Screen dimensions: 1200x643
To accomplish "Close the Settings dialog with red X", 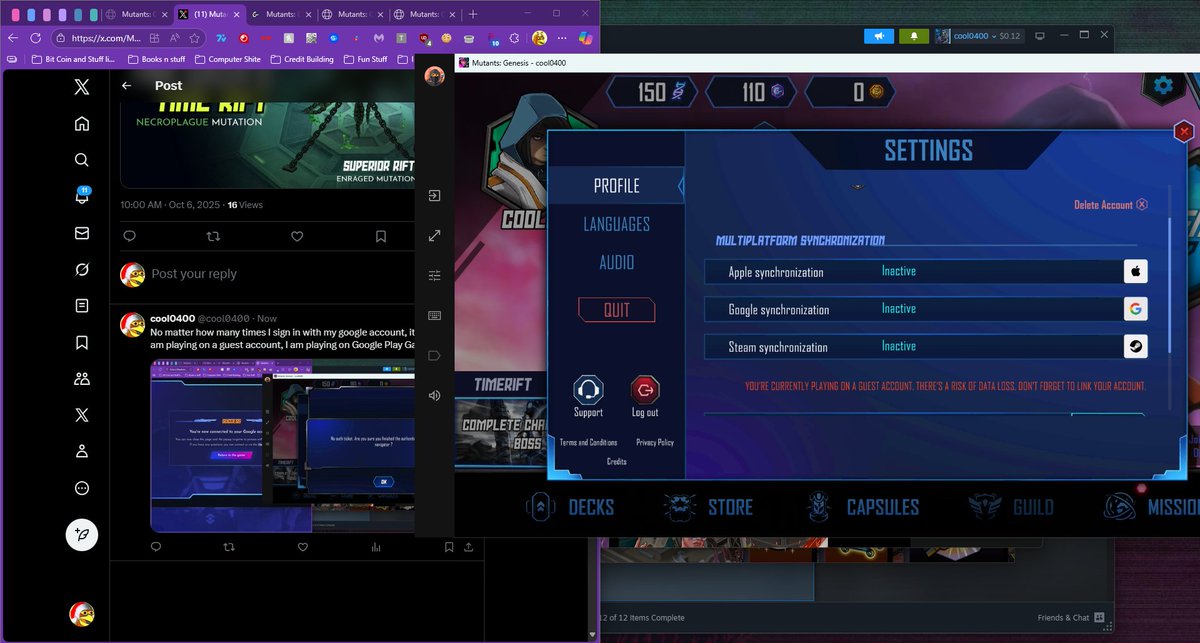I will [x=1184, y=131].
